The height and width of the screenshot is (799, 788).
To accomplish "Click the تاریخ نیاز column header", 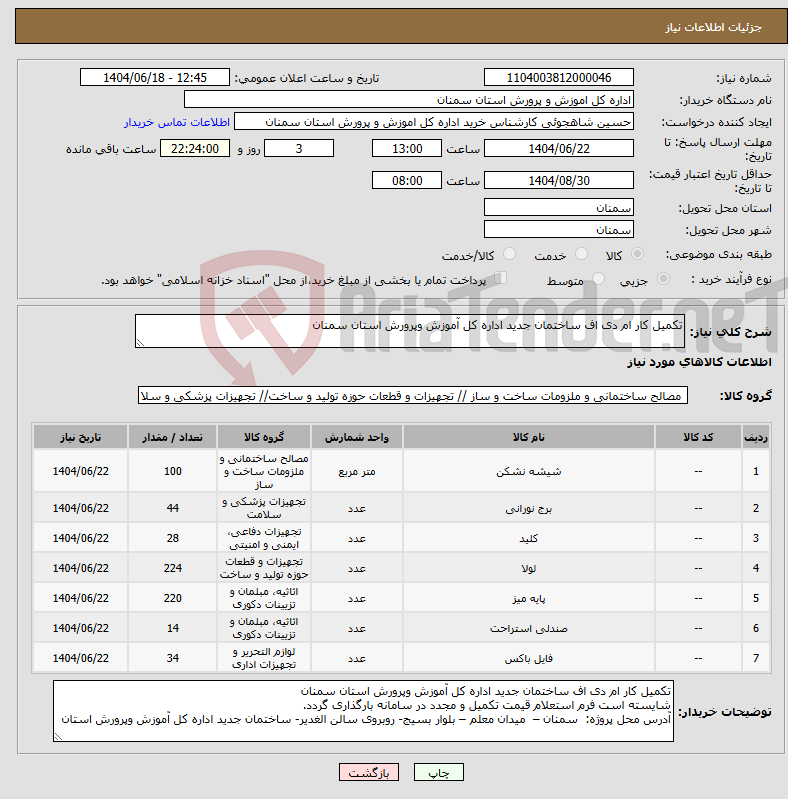I will [x=81, y=437].
